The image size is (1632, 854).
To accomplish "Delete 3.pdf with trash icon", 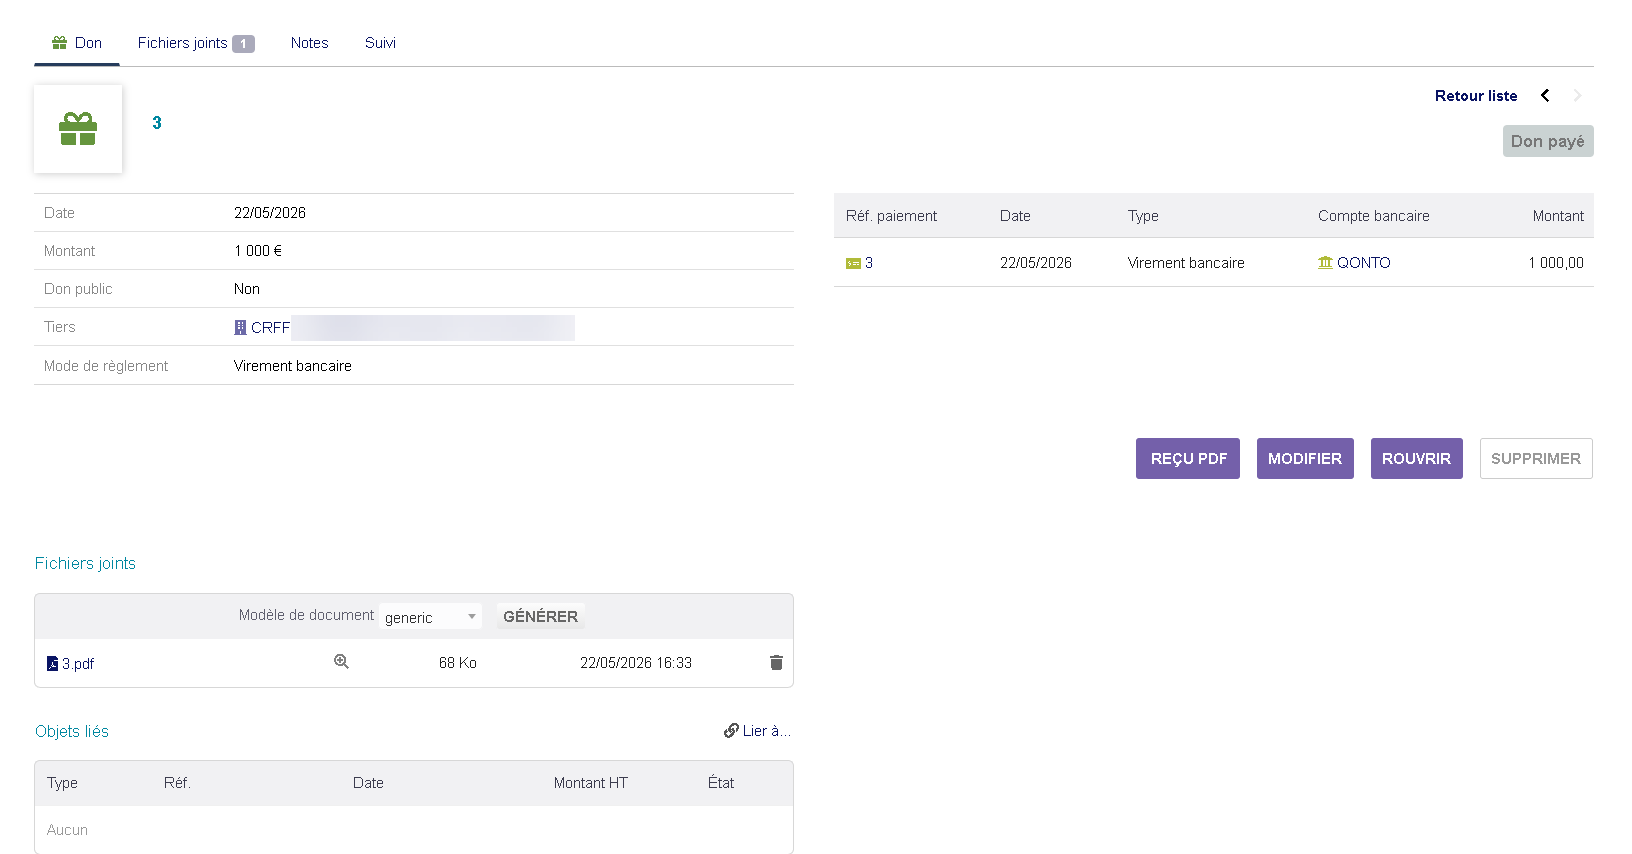I will click(x=776, y=663).
